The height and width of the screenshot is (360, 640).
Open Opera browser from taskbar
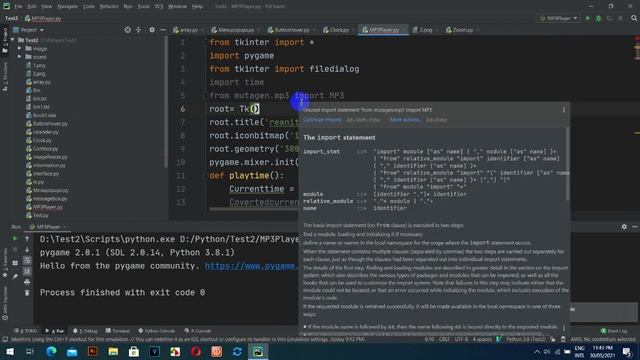(x=196, y=351)
